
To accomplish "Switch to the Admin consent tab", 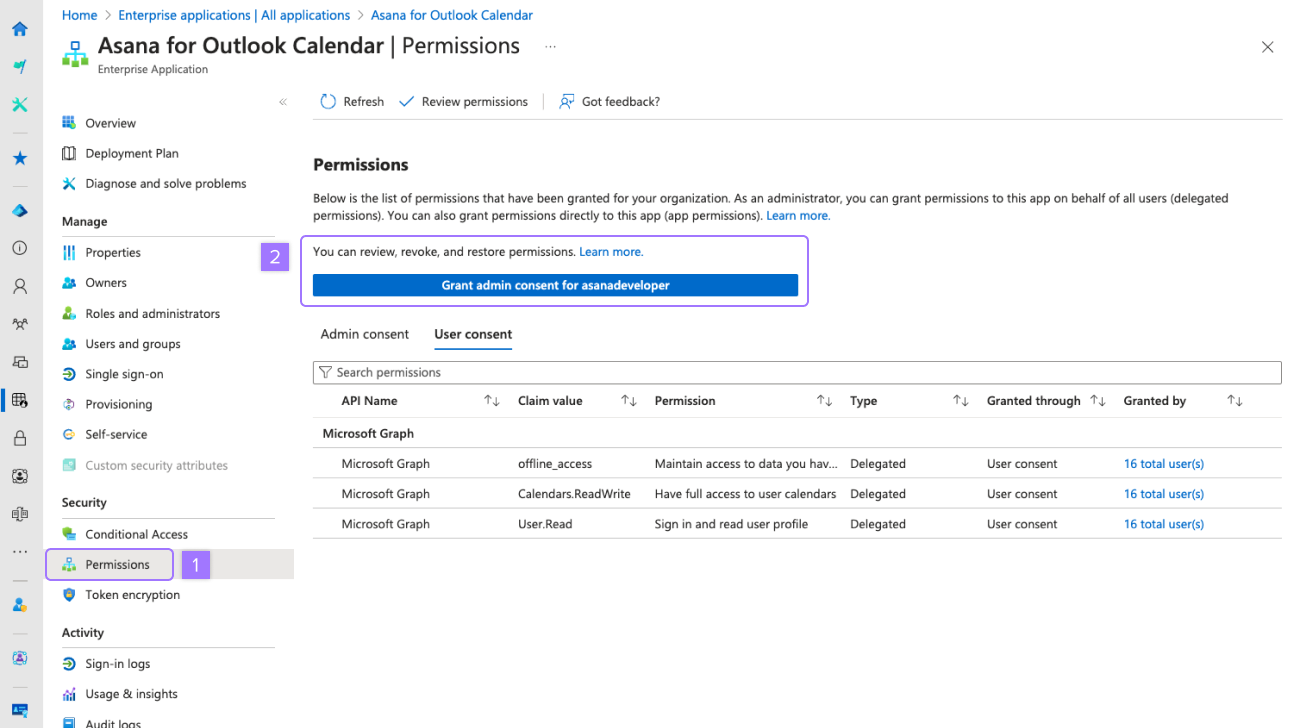I will pyautogui.click(x=365, y=334).
